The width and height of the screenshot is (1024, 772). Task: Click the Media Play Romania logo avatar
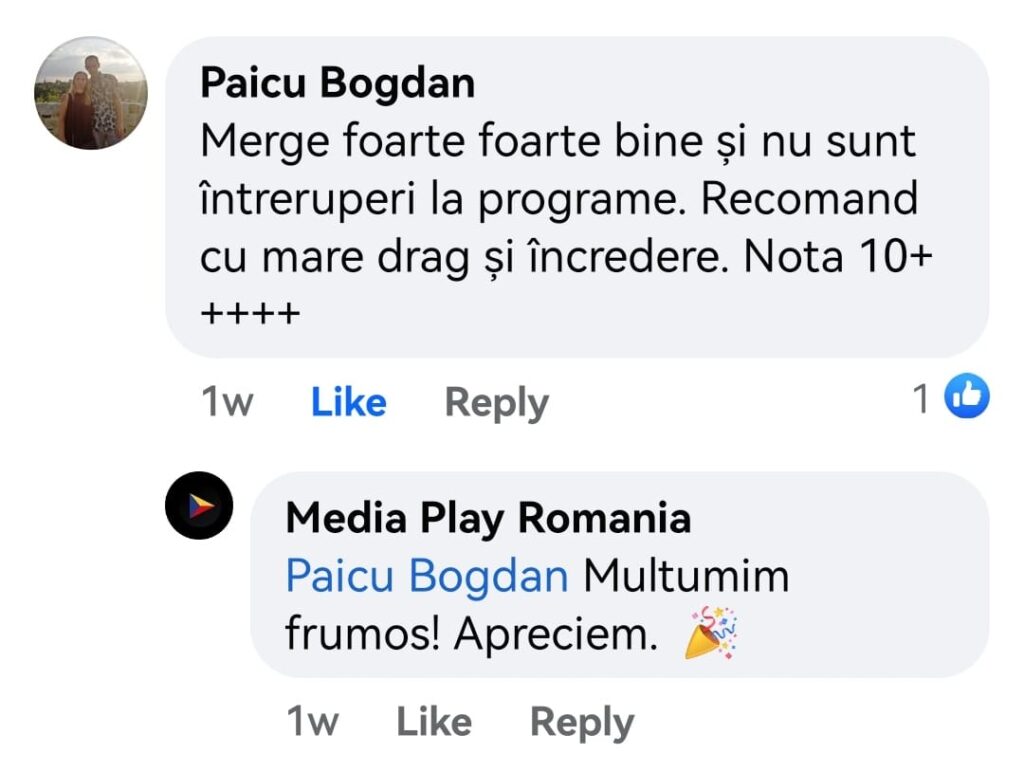click(199, 506)
